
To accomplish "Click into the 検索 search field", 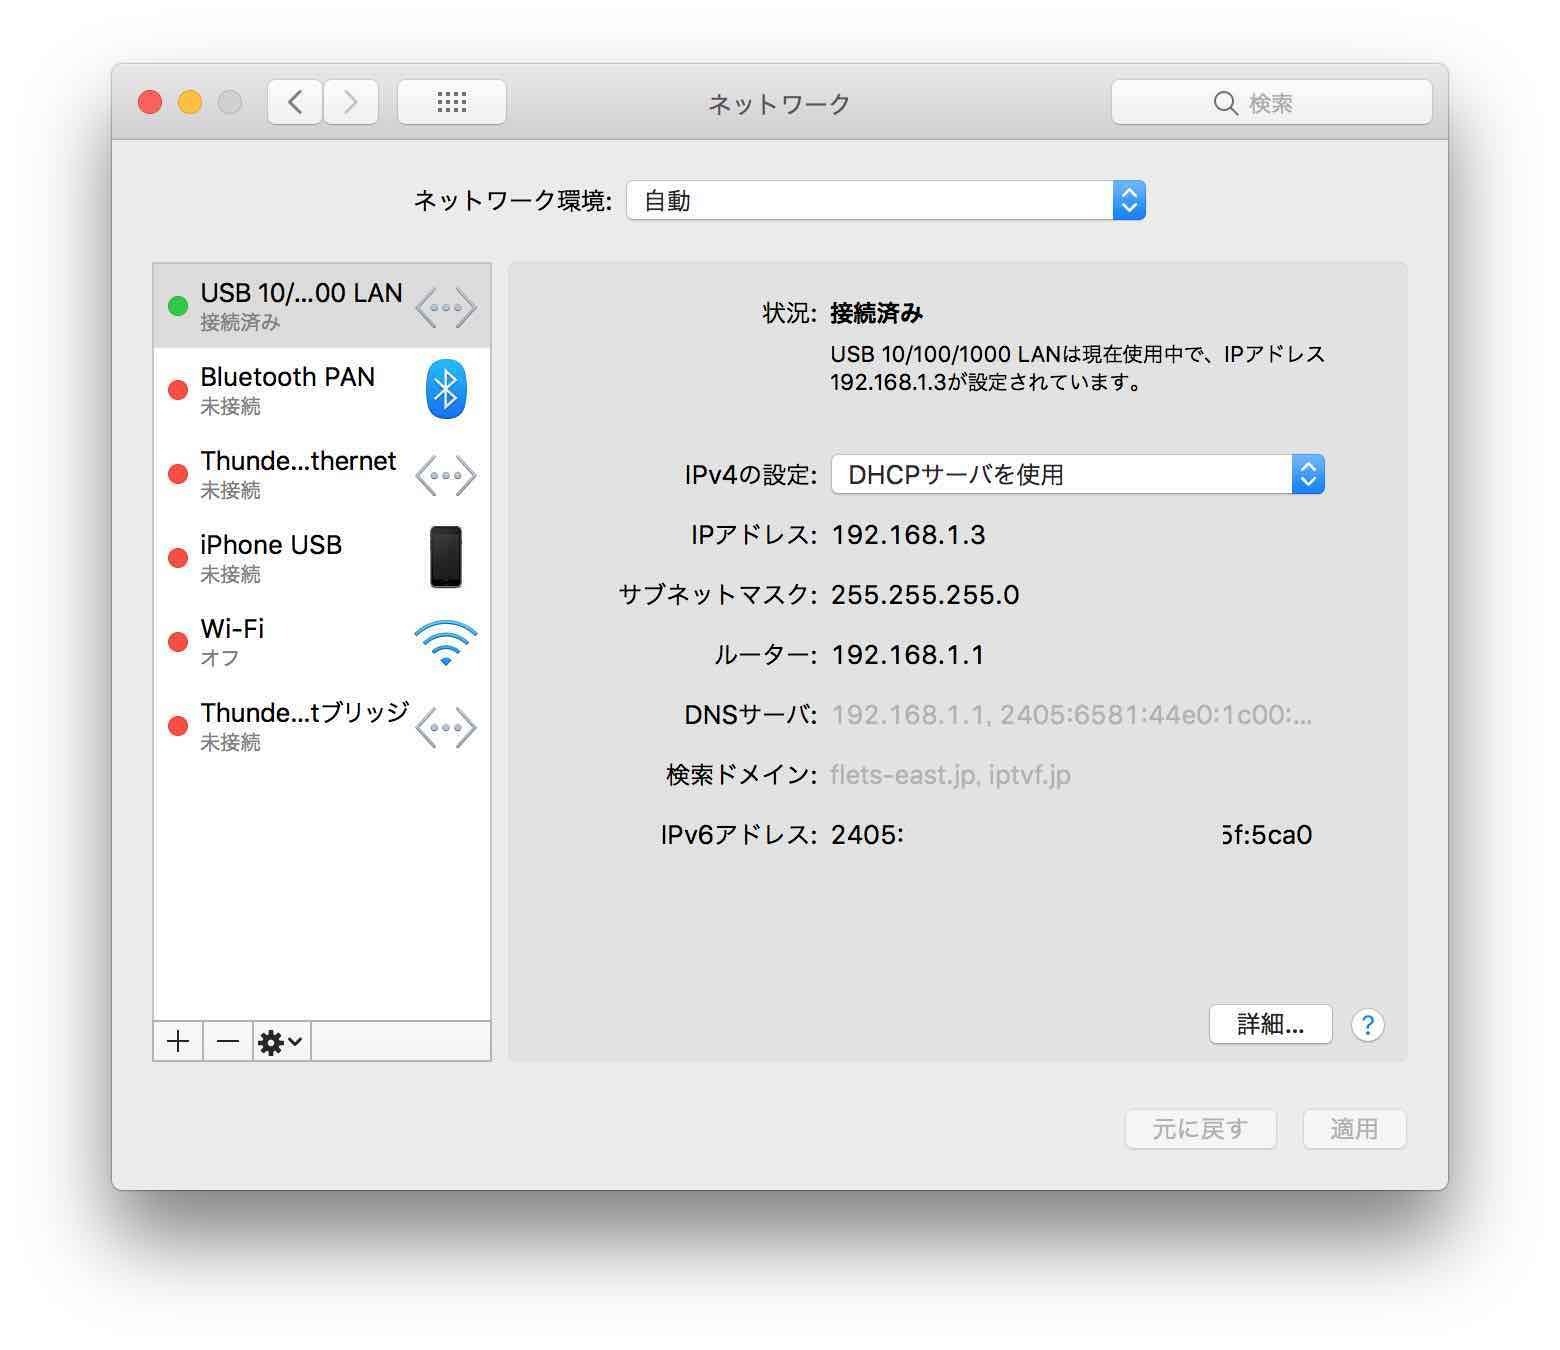I will [x=1272, y=102].
